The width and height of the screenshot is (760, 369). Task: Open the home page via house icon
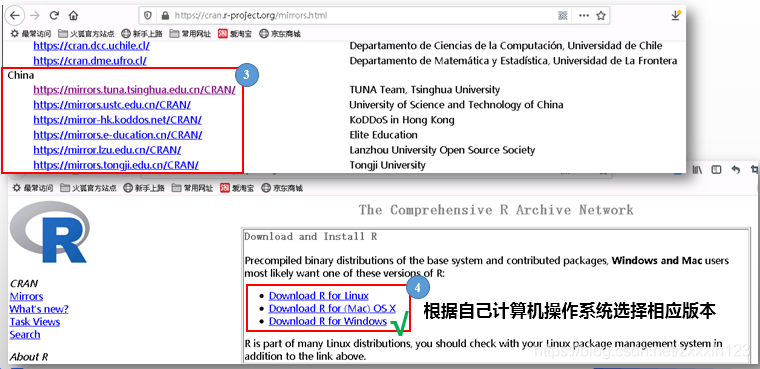point(73,16)
